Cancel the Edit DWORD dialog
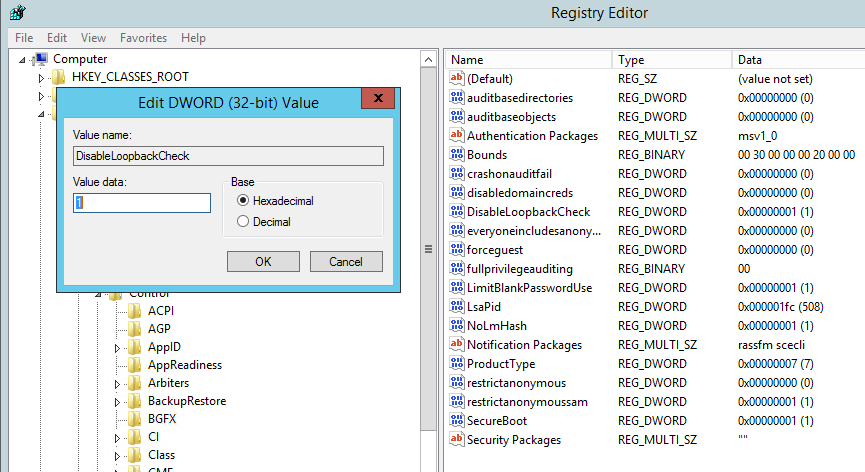865x472 pixels. (346, 261)
